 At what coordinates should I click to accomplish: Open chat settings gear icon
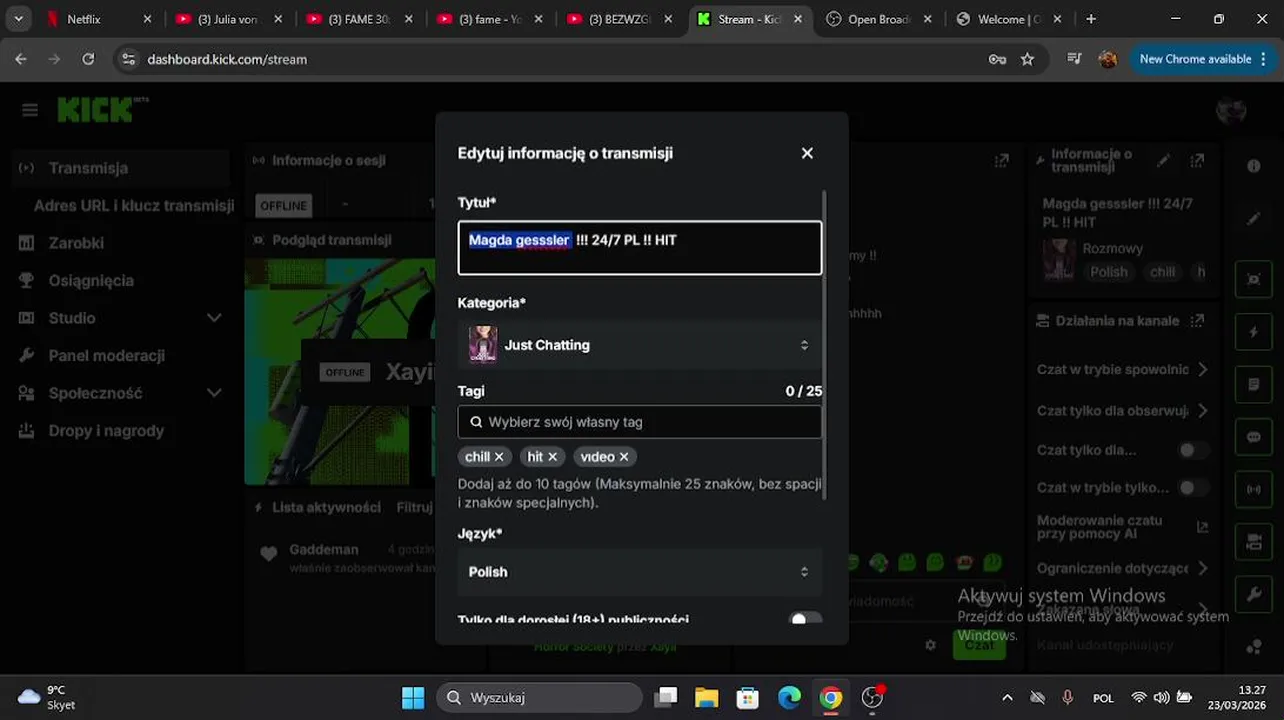(930, 645)
